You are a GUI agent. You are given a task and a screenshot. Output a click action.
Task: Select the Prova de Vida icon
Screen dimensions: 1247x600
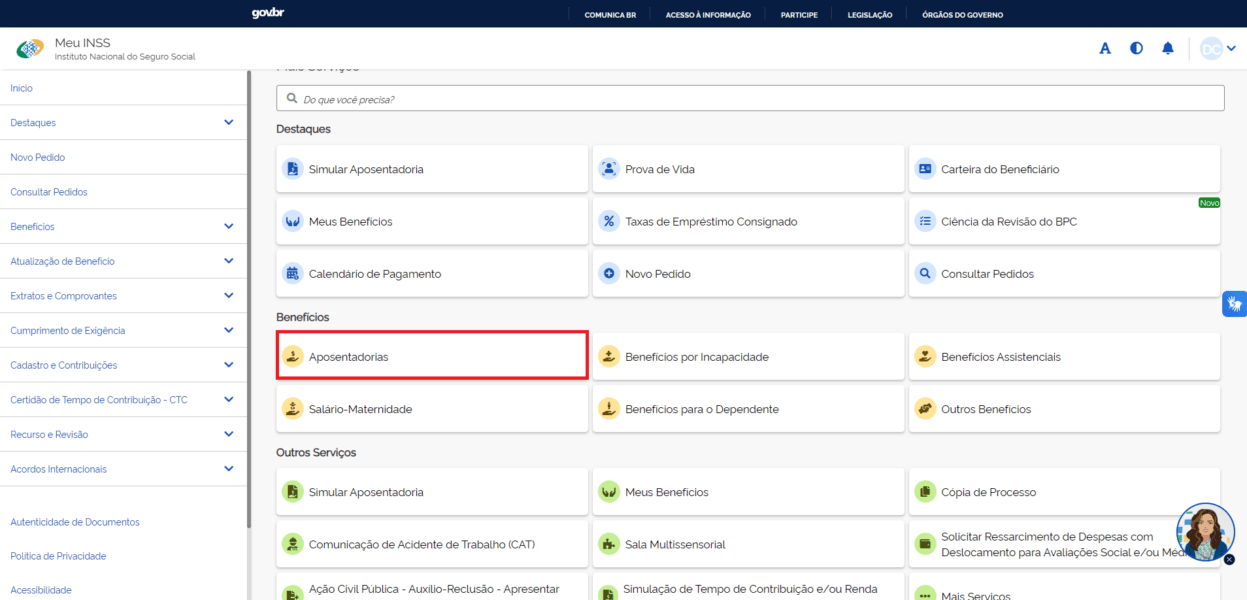pyautogui.click(x=608, y=168)
